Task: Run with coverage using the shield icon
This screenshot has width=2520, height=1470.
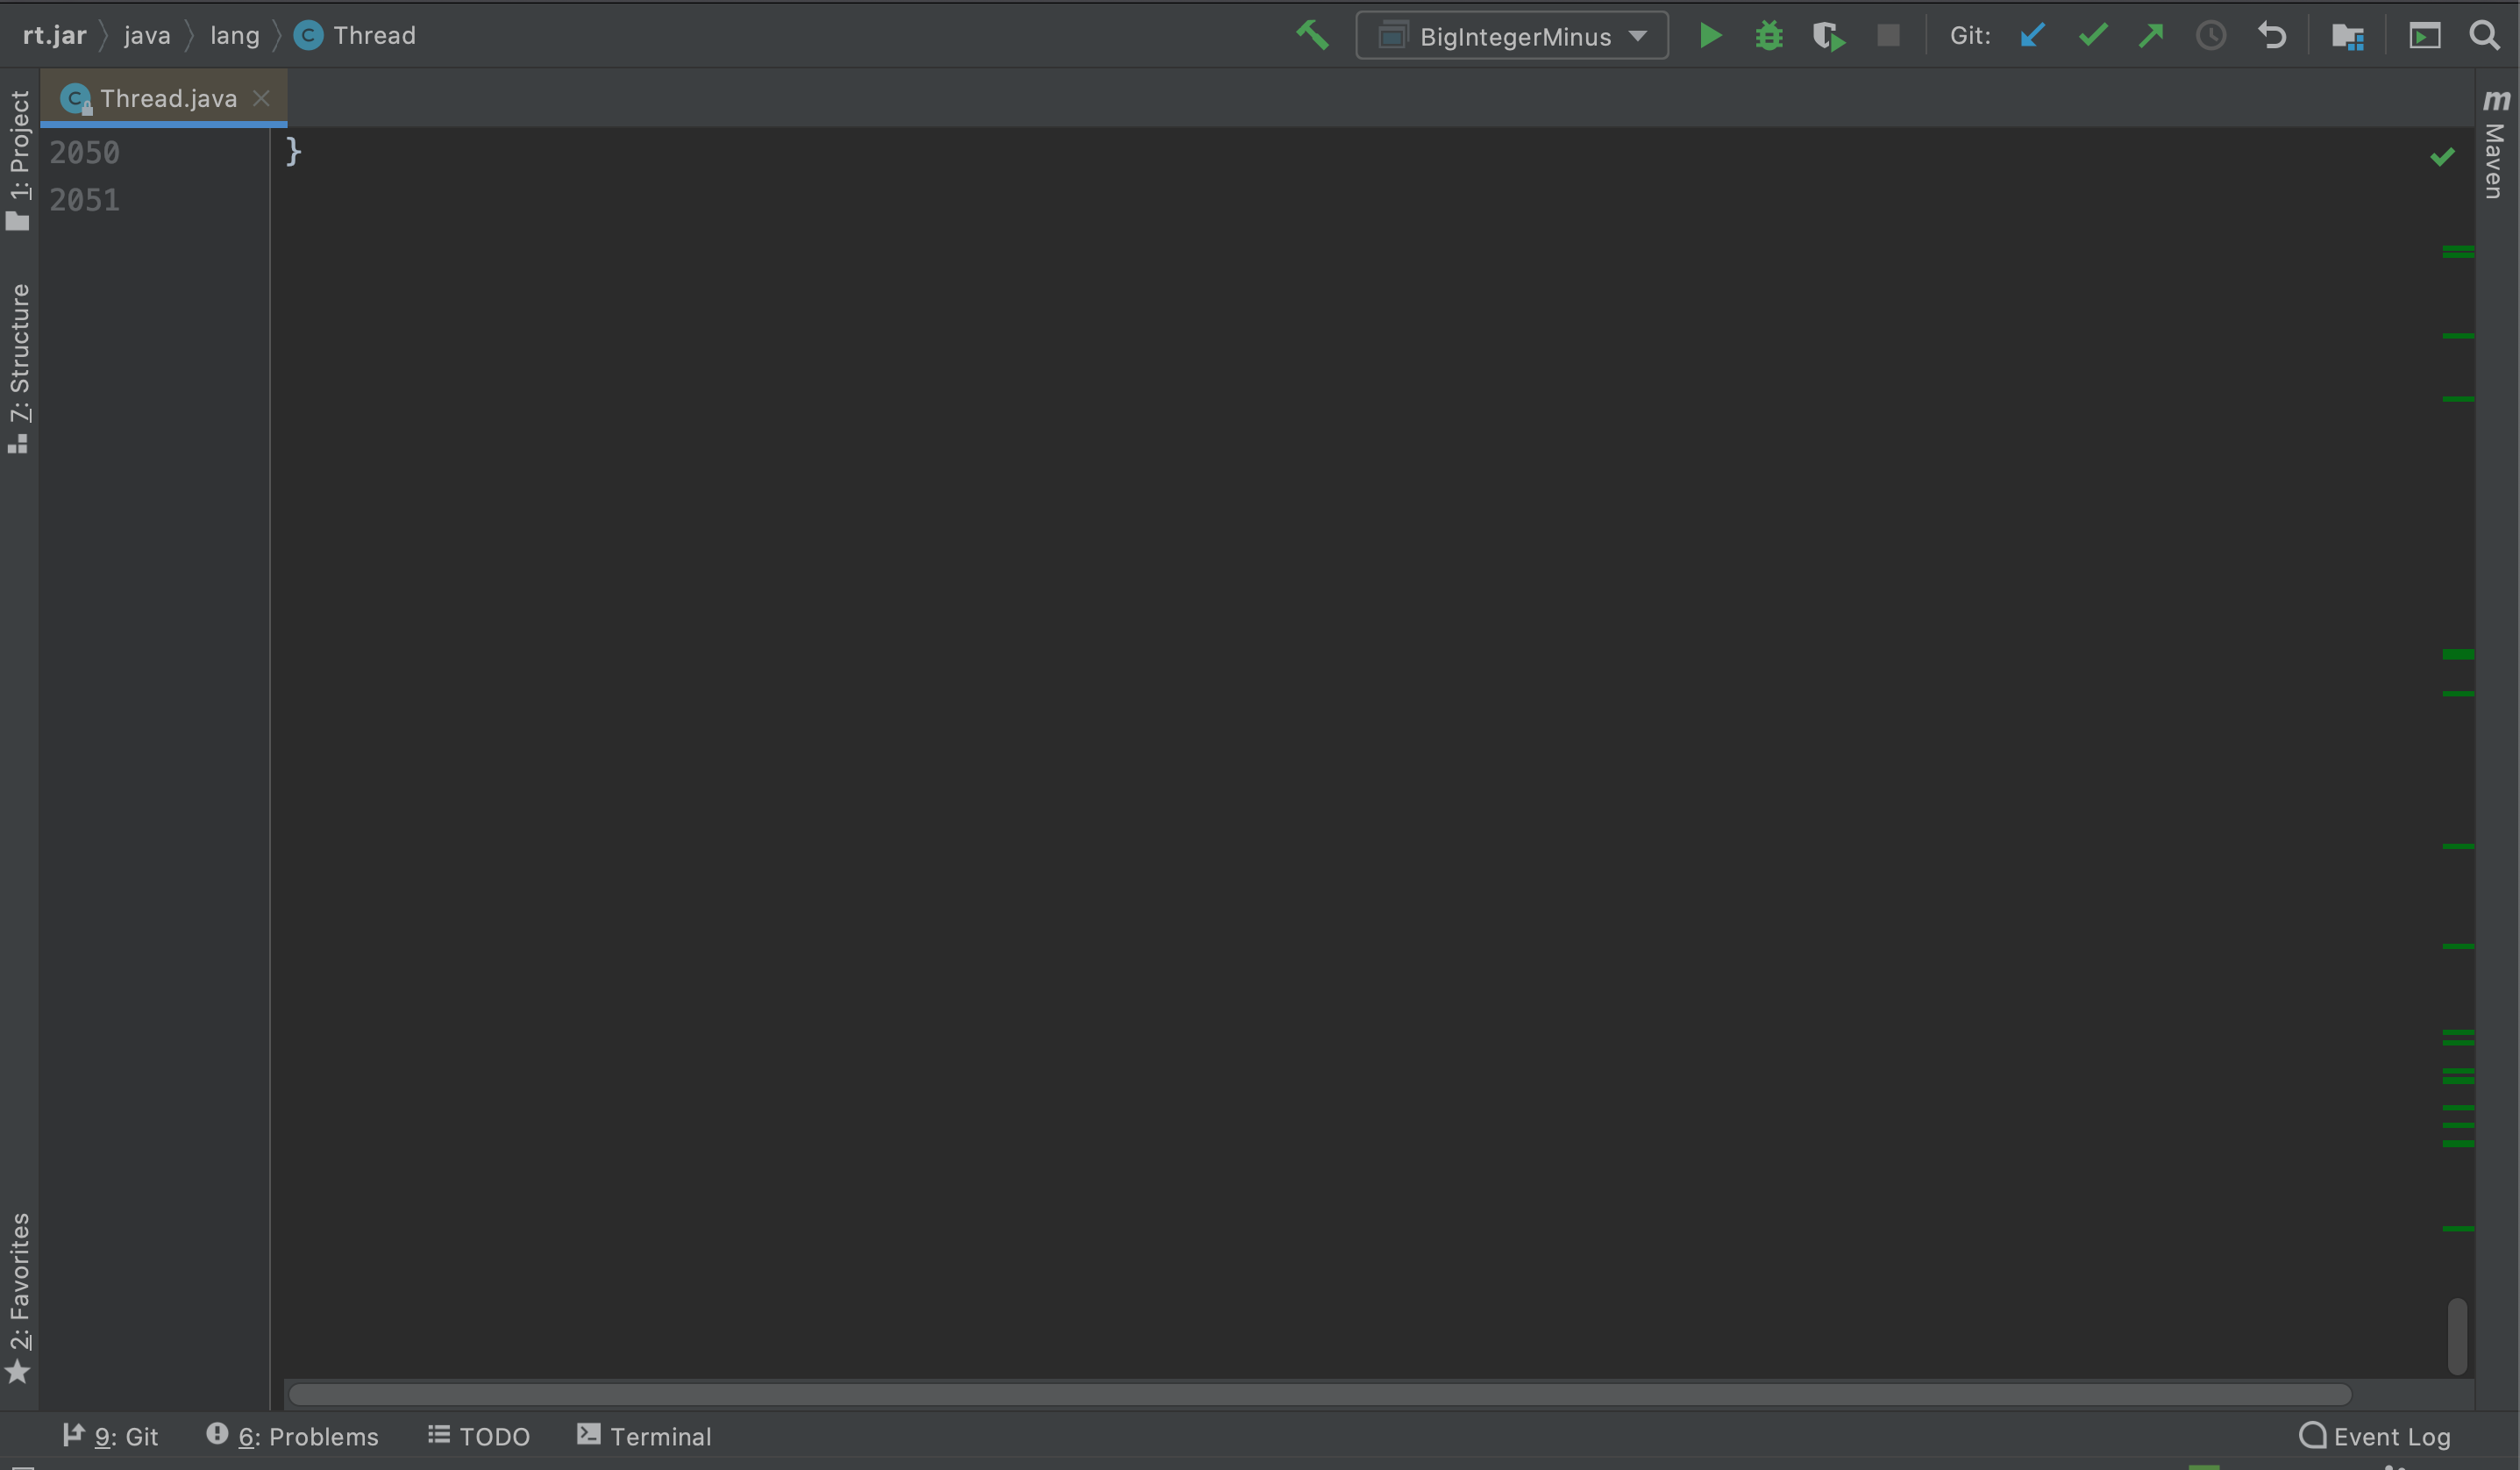Action: [1829, 36]
